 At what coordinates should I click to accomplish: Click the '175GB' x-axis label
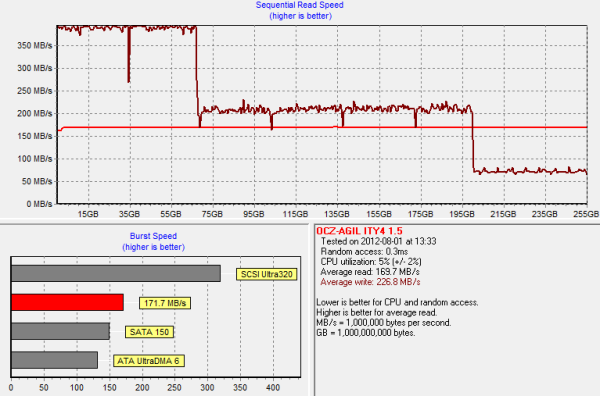[420, 214]
